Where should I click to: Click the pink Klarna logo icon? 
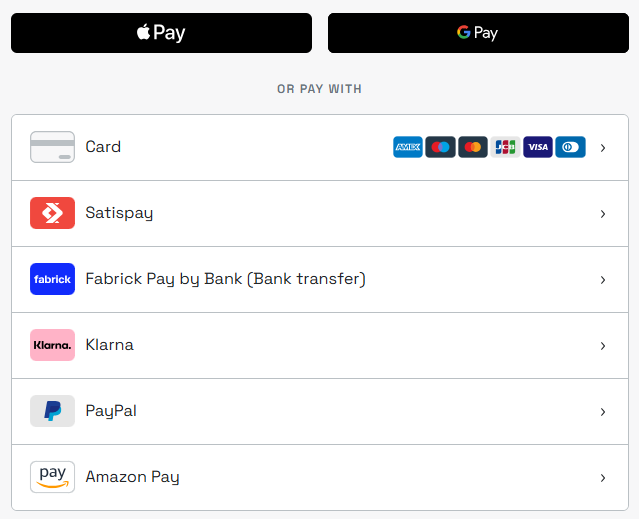pos(53,345)
